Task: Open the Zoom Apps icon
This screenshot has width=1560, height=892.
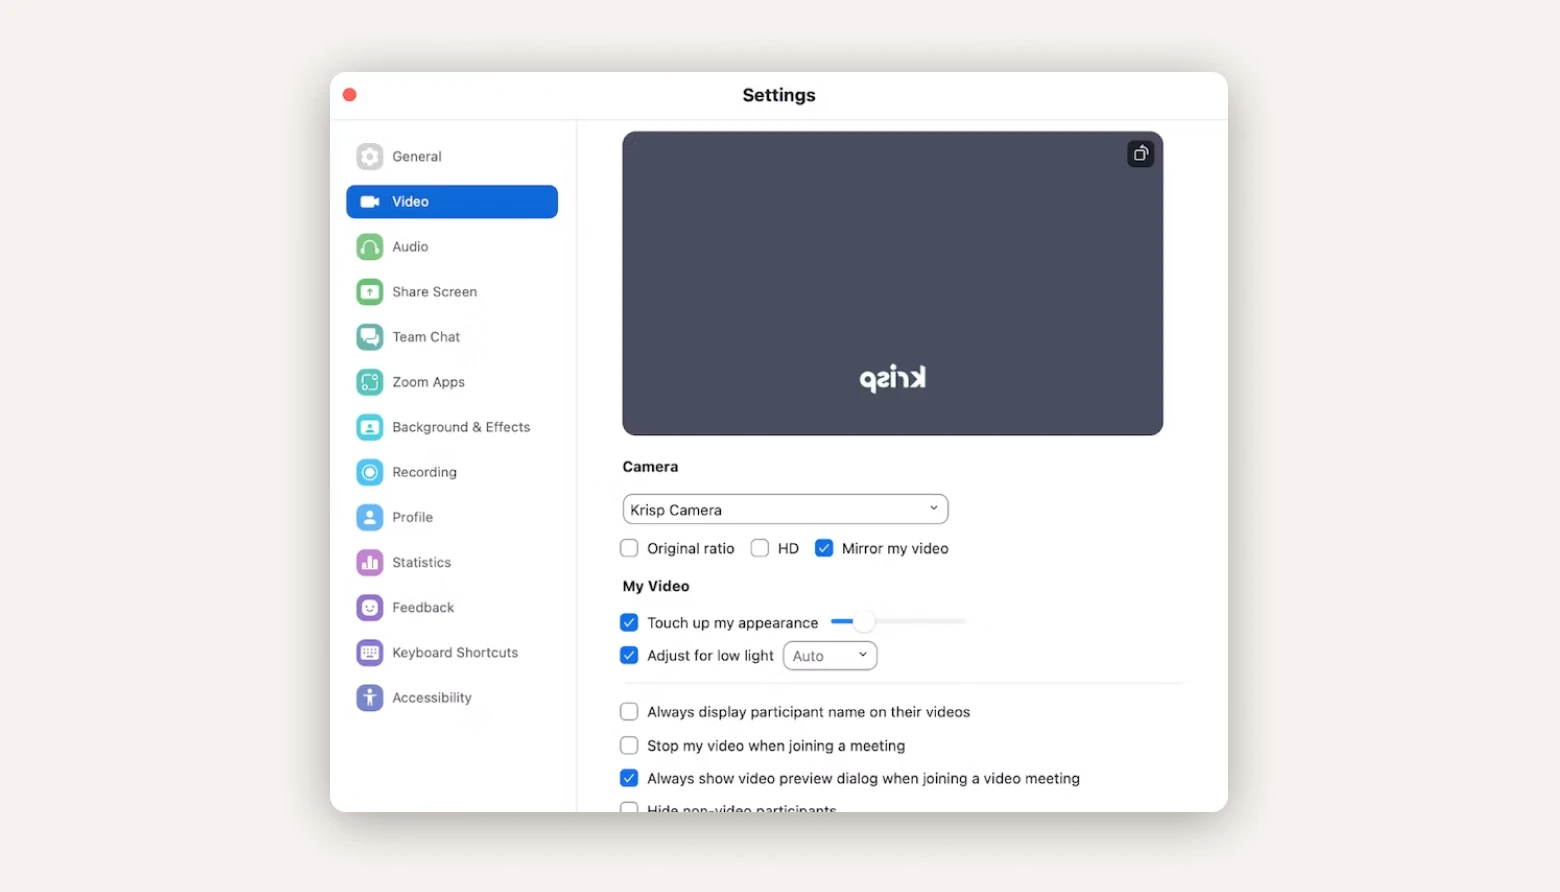Action: click(x=369, y=382)
